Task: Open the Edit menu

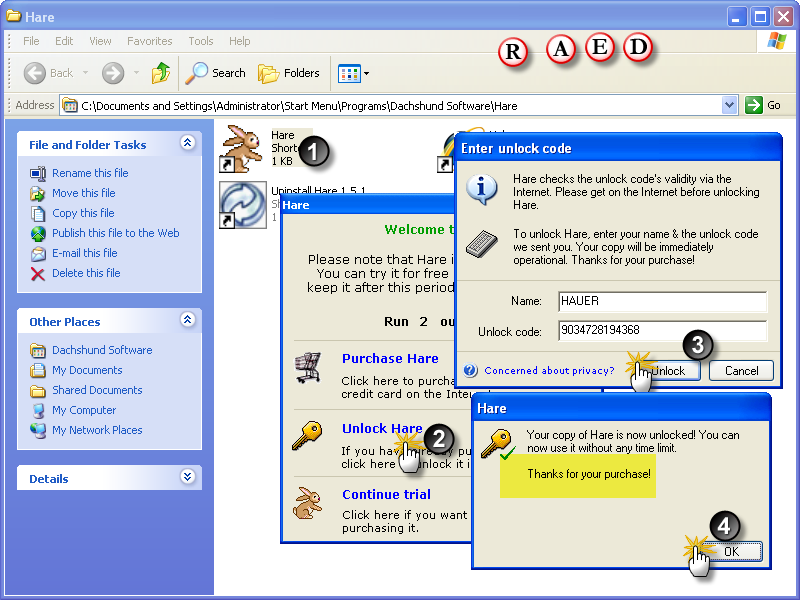Action: pos(64,41)
